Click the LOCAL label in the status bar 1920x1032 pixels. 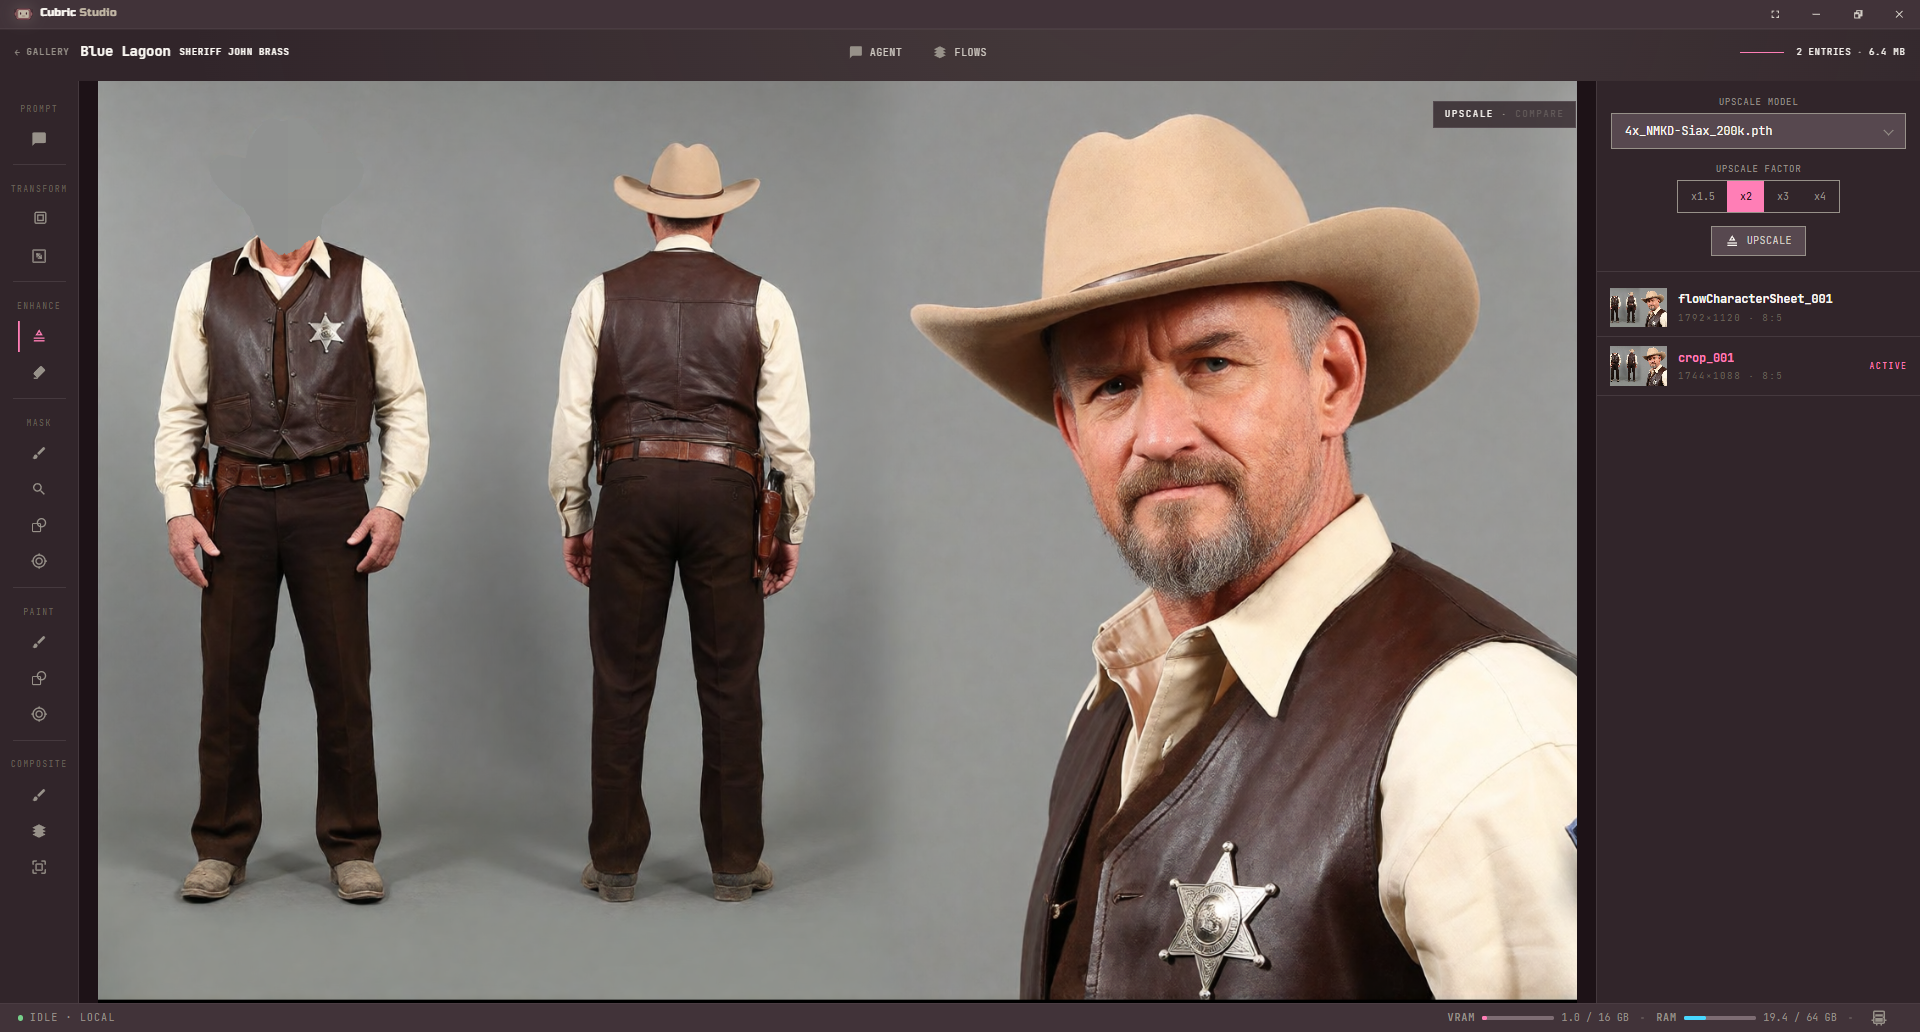(x=97, y=1018)
